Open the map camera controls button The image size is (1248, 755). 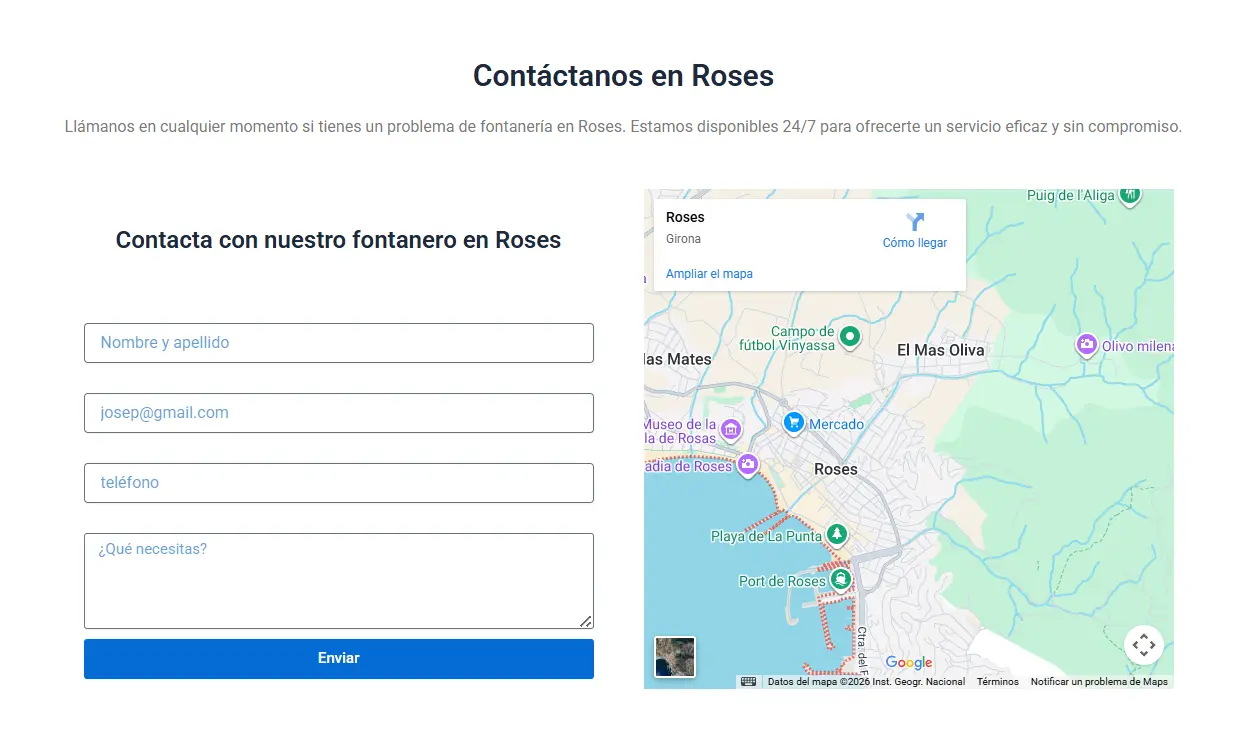tap(1143, 645)
